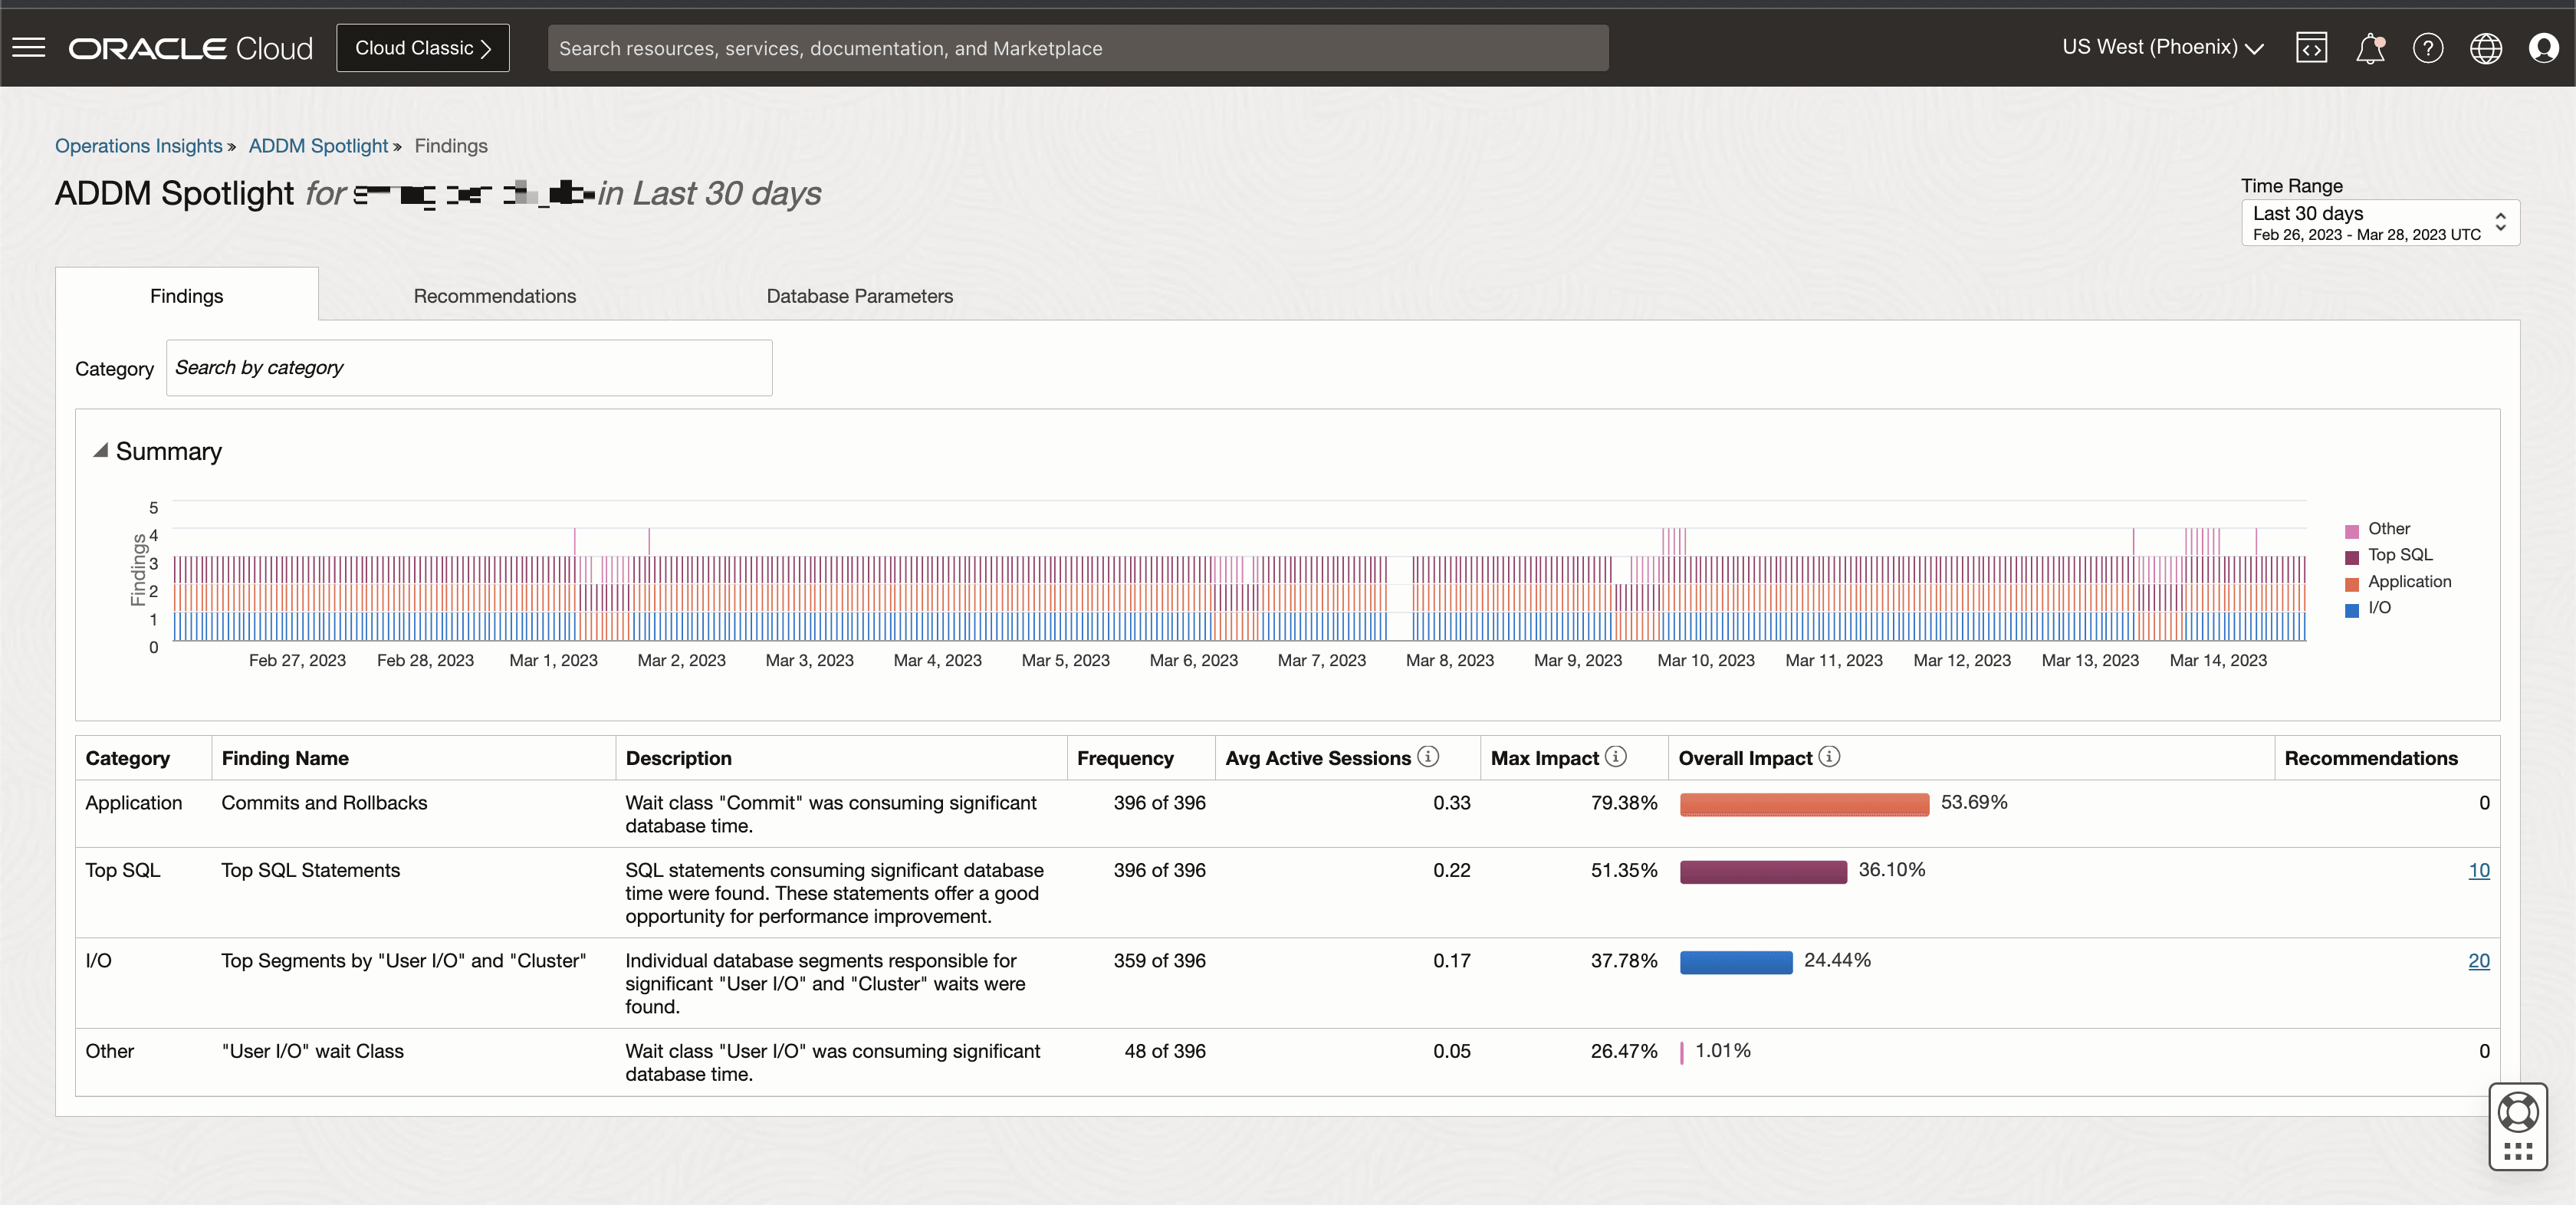Open the Operations Insights breadcrumb link

pos(138,145)
